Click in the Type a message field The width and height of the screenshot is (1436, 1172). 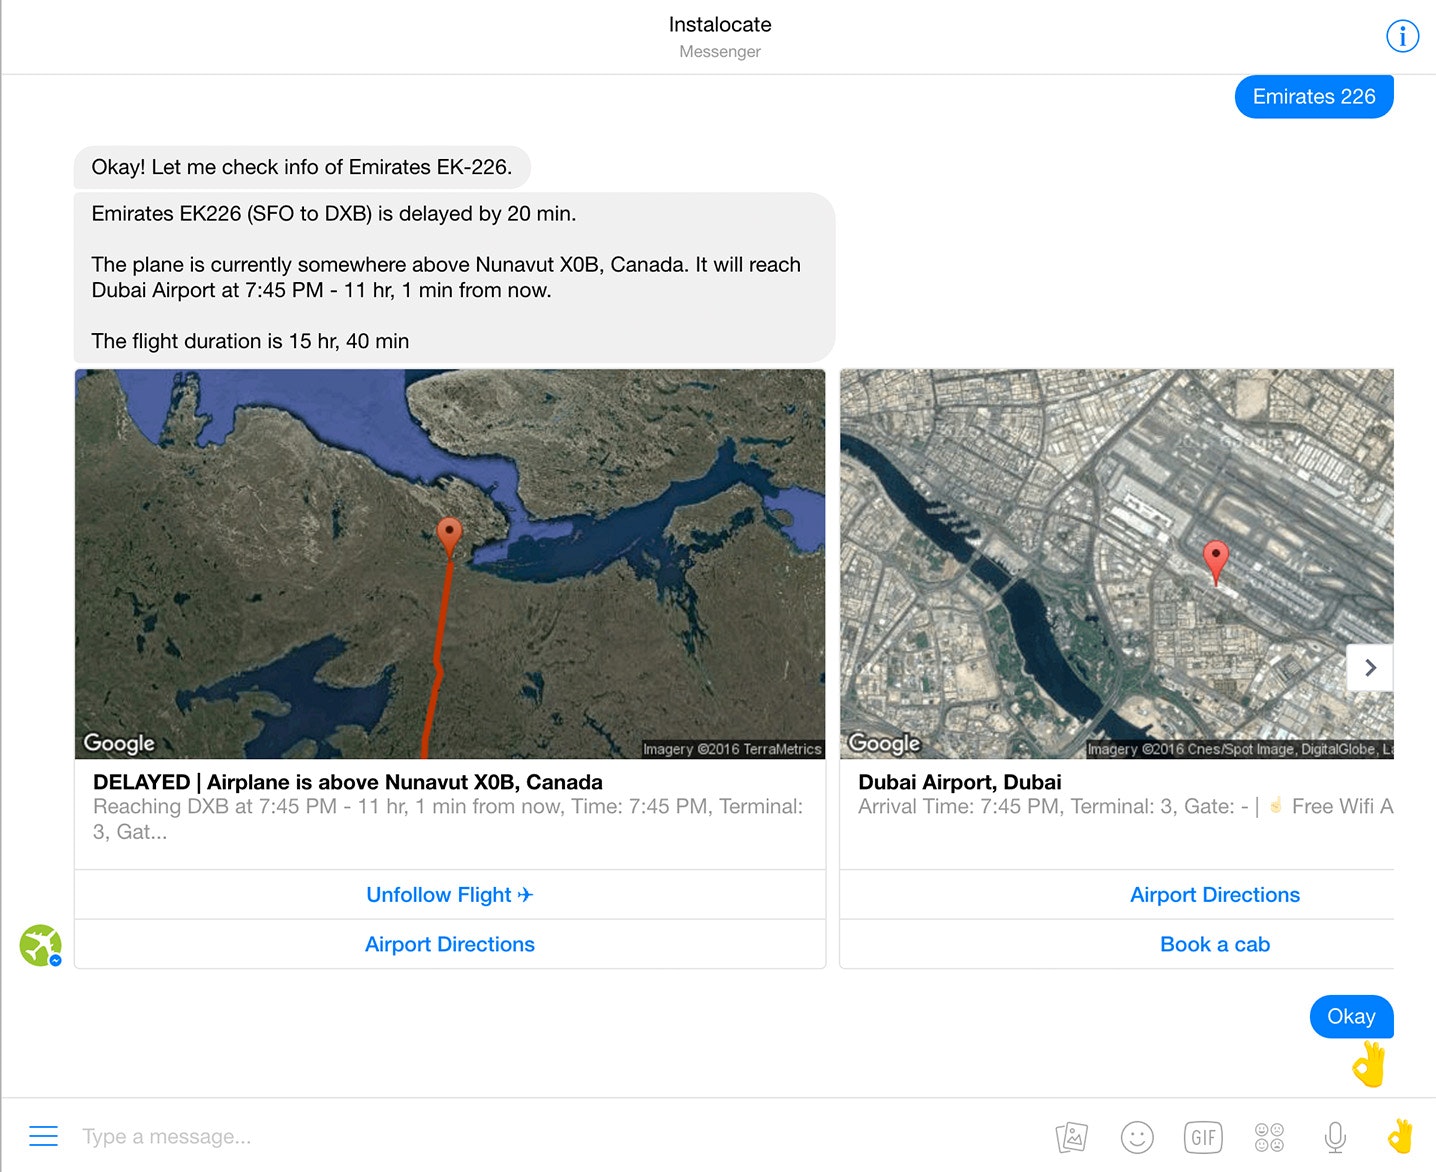coord(560,1136)
